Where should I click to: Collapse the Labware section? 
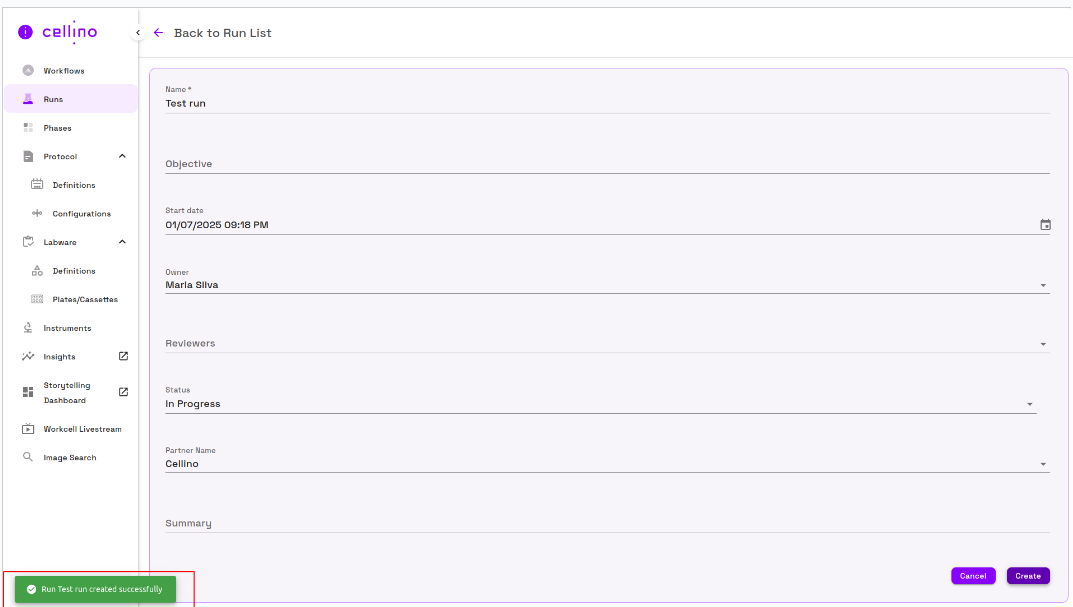pos(122,242)
